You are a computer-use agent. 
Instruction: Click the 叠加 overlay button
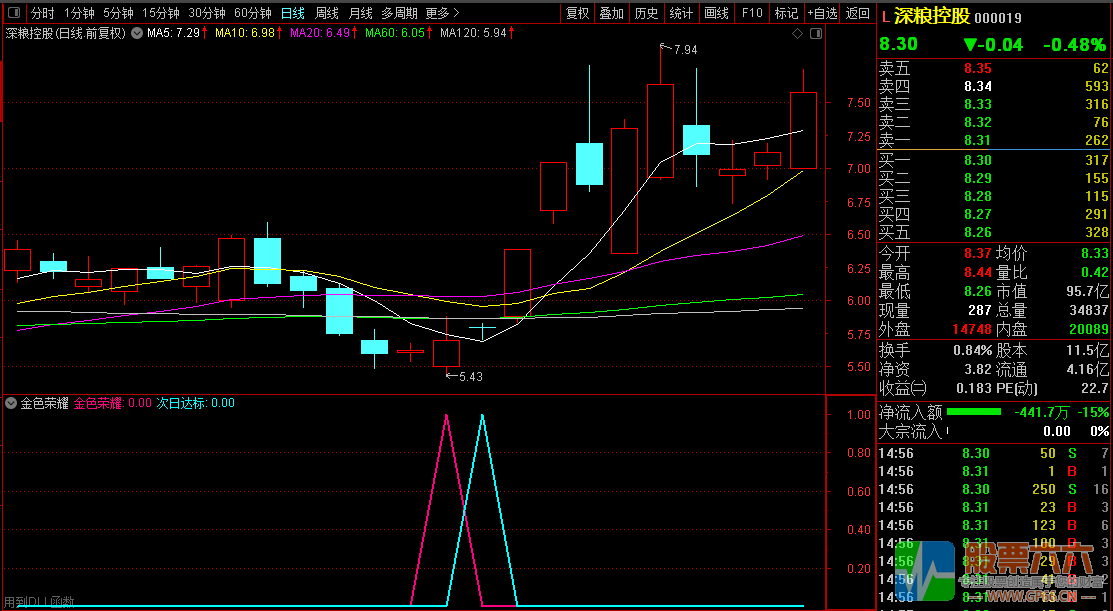[x=612, y=13]
